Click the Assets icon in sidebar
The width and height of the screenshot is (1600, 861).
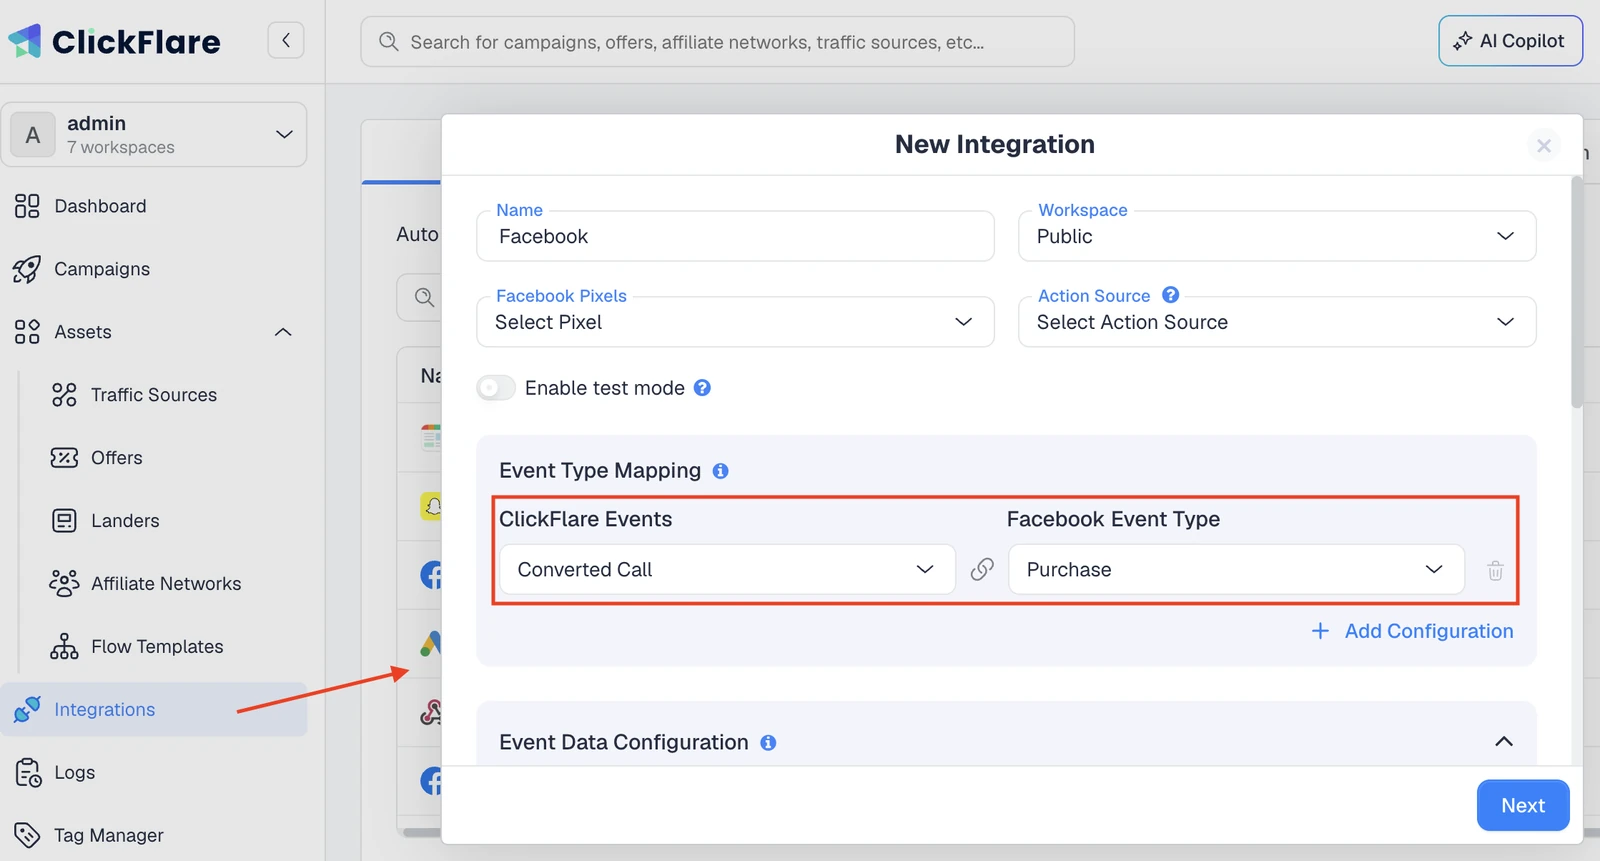tap(27, 332)
